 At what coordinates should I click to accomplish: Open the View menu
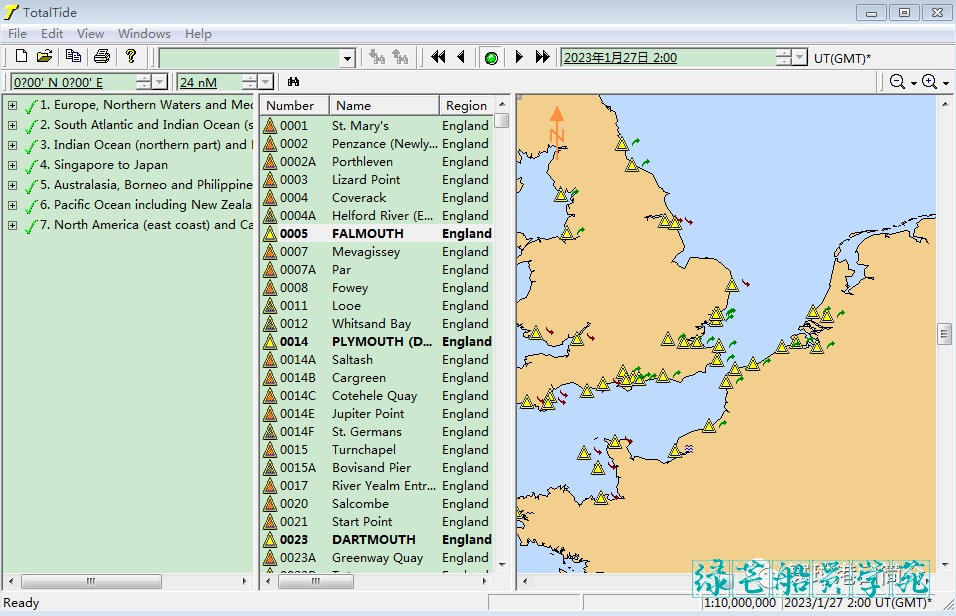click(90, 34)
